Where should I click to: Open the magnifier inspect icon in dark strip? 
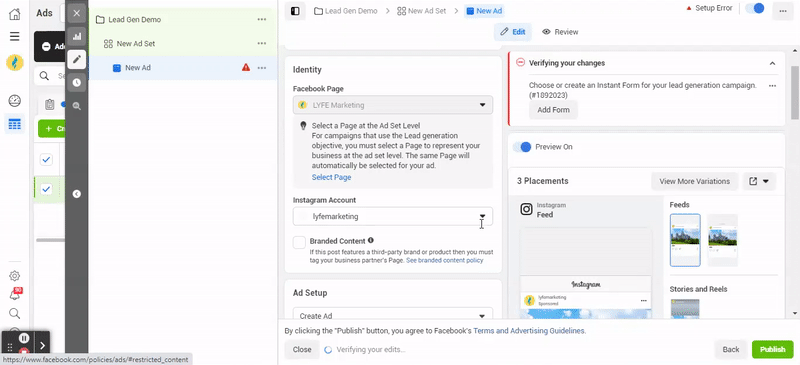point(77,106)
